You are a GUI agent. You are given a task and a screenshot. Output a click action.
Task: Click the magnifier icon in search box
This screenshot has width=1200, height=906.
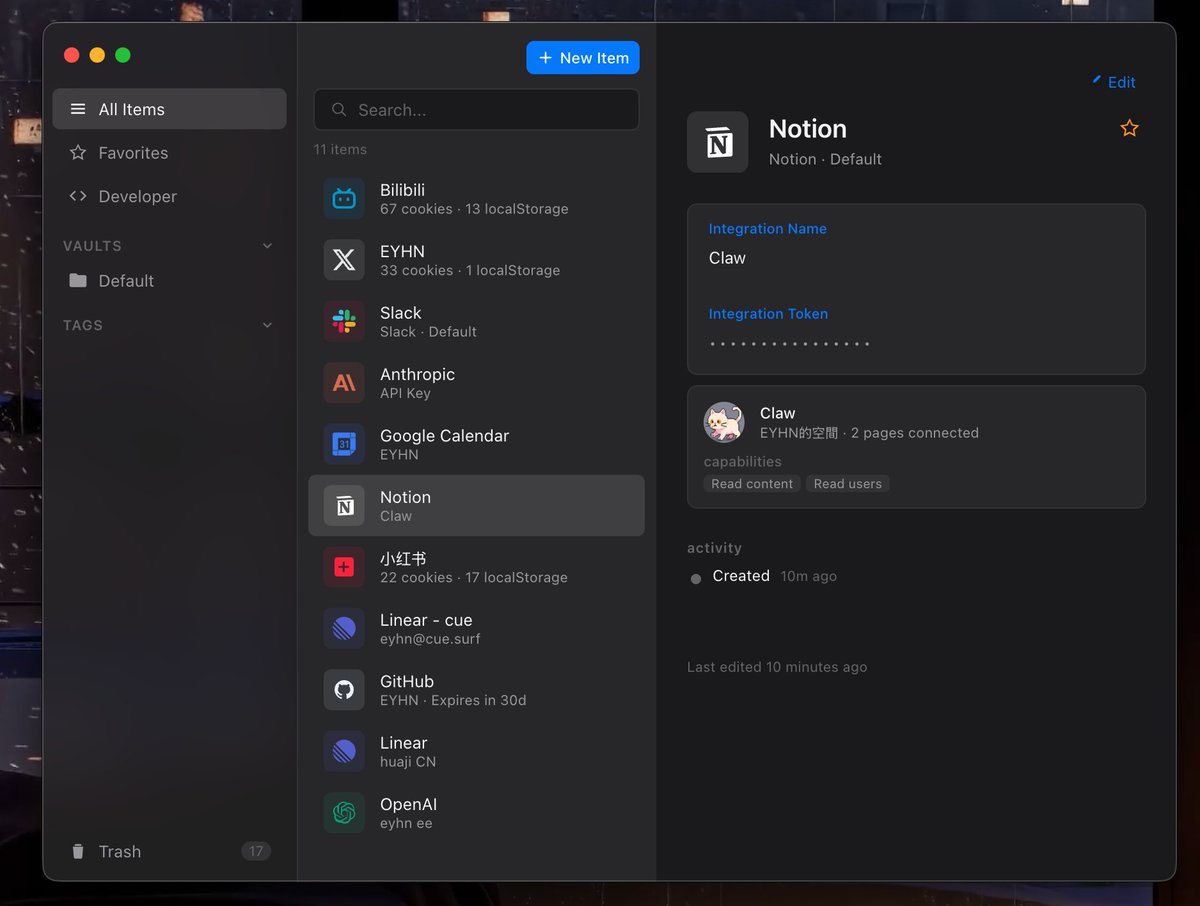[x=340, y=110]
